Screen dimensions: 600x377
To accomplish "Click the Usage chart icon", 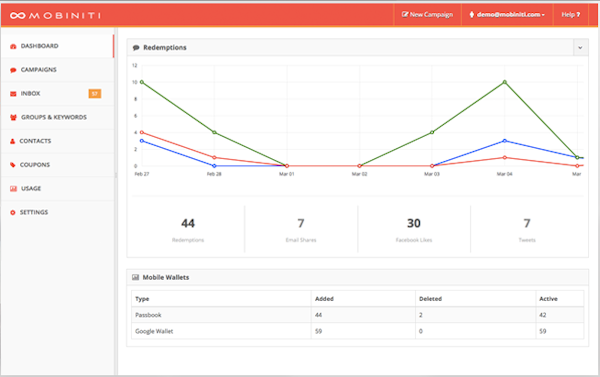I will [13, 189].
